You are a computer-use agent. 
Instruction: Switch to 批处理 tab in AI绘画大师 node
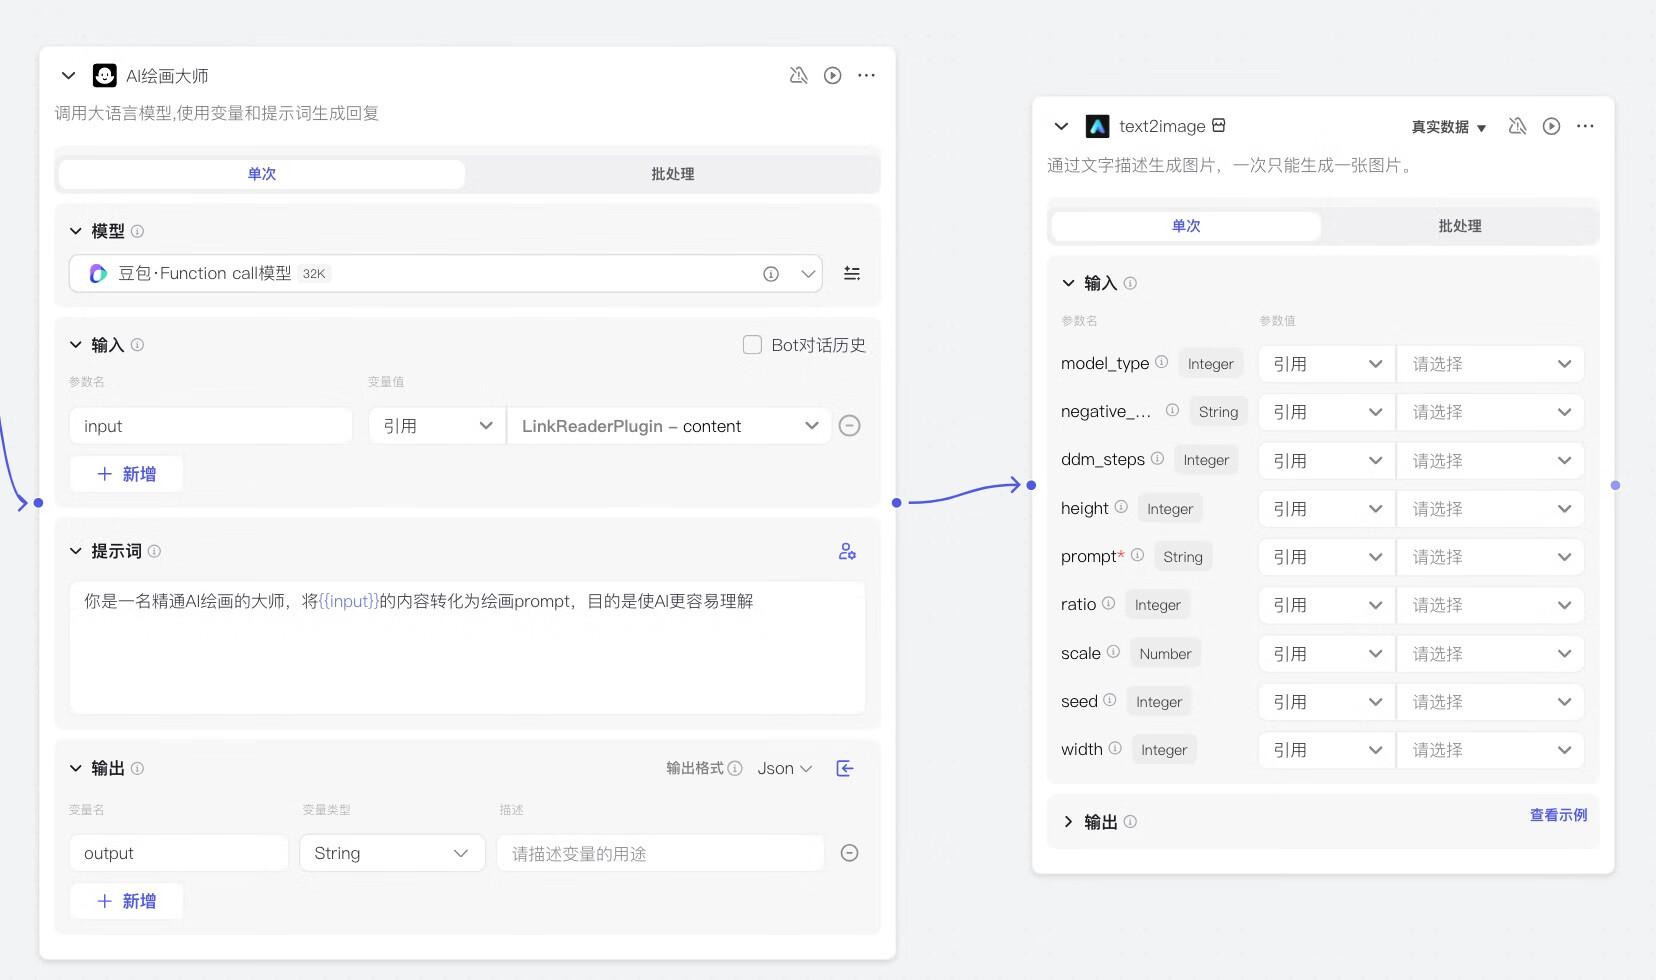point(673,174)
